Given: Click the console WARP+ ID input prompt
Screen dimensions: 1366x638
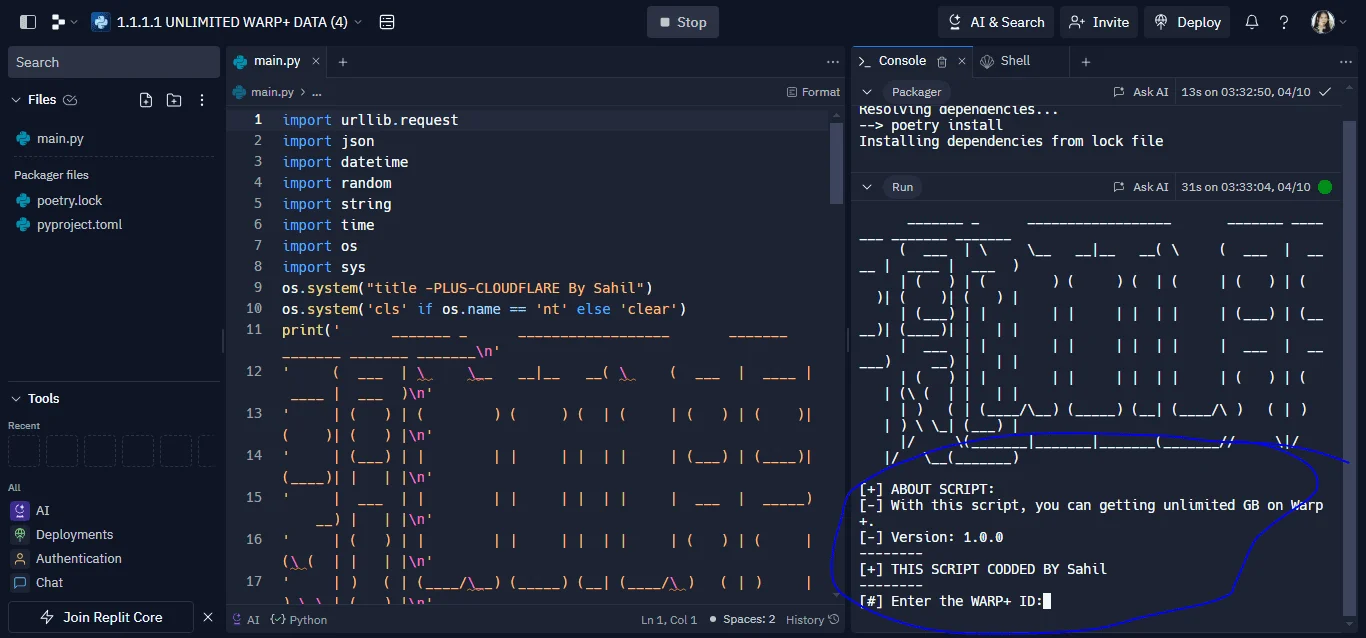Looking at the screenshot, I should pyautogui.click(x=954, y=601).
